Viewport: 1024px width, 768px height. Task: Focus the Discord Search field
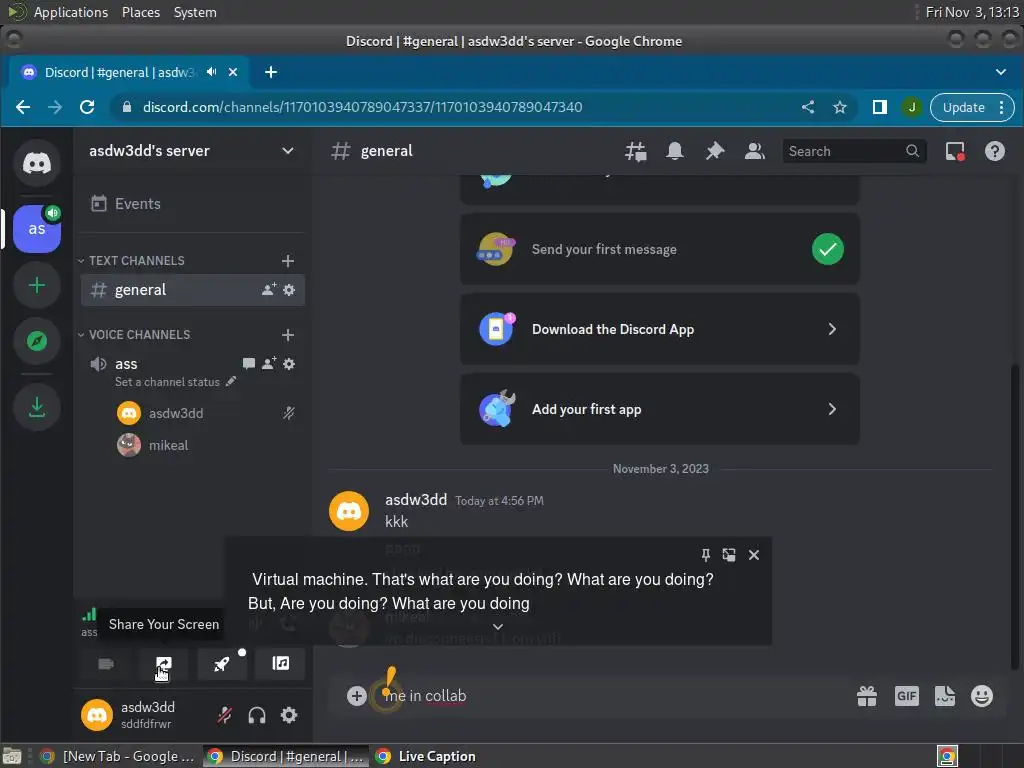[854, 152]
